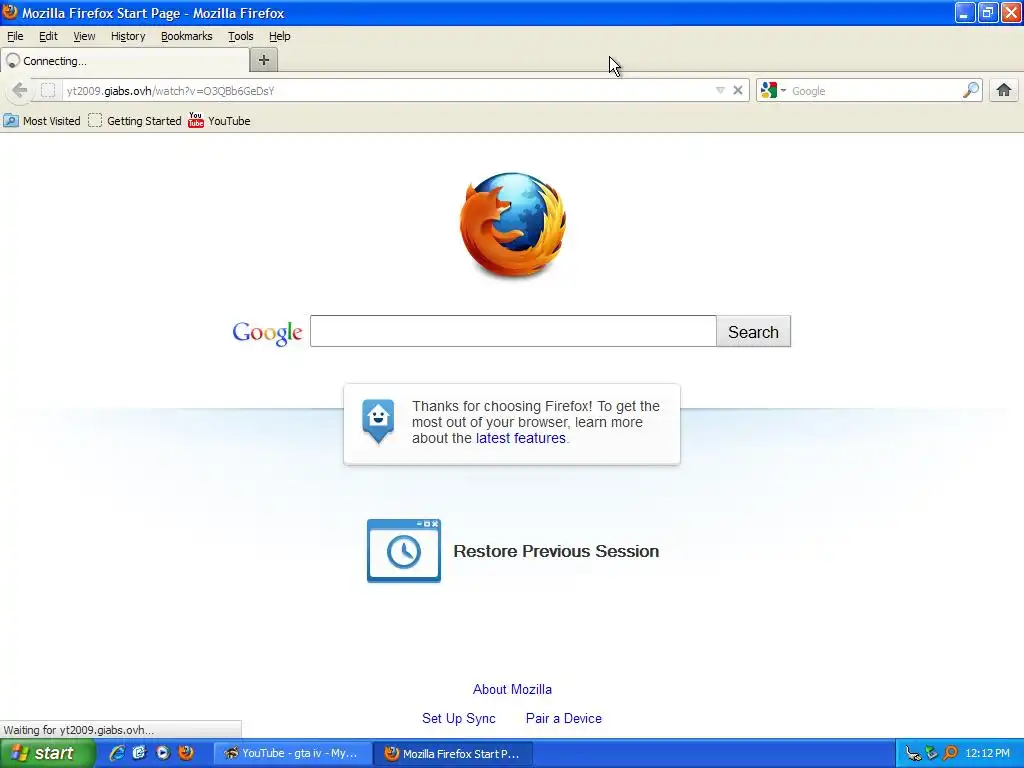1024x768 pixels.
Task: Click the Getting Started bookmark
Action: 135,120
